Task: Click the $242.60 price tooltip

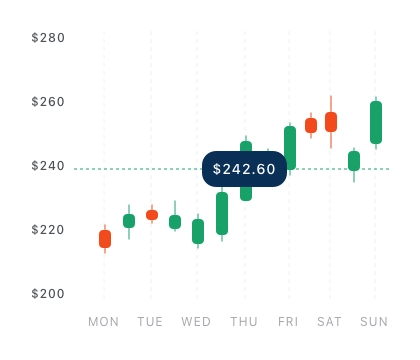Action: pos(244,169)
